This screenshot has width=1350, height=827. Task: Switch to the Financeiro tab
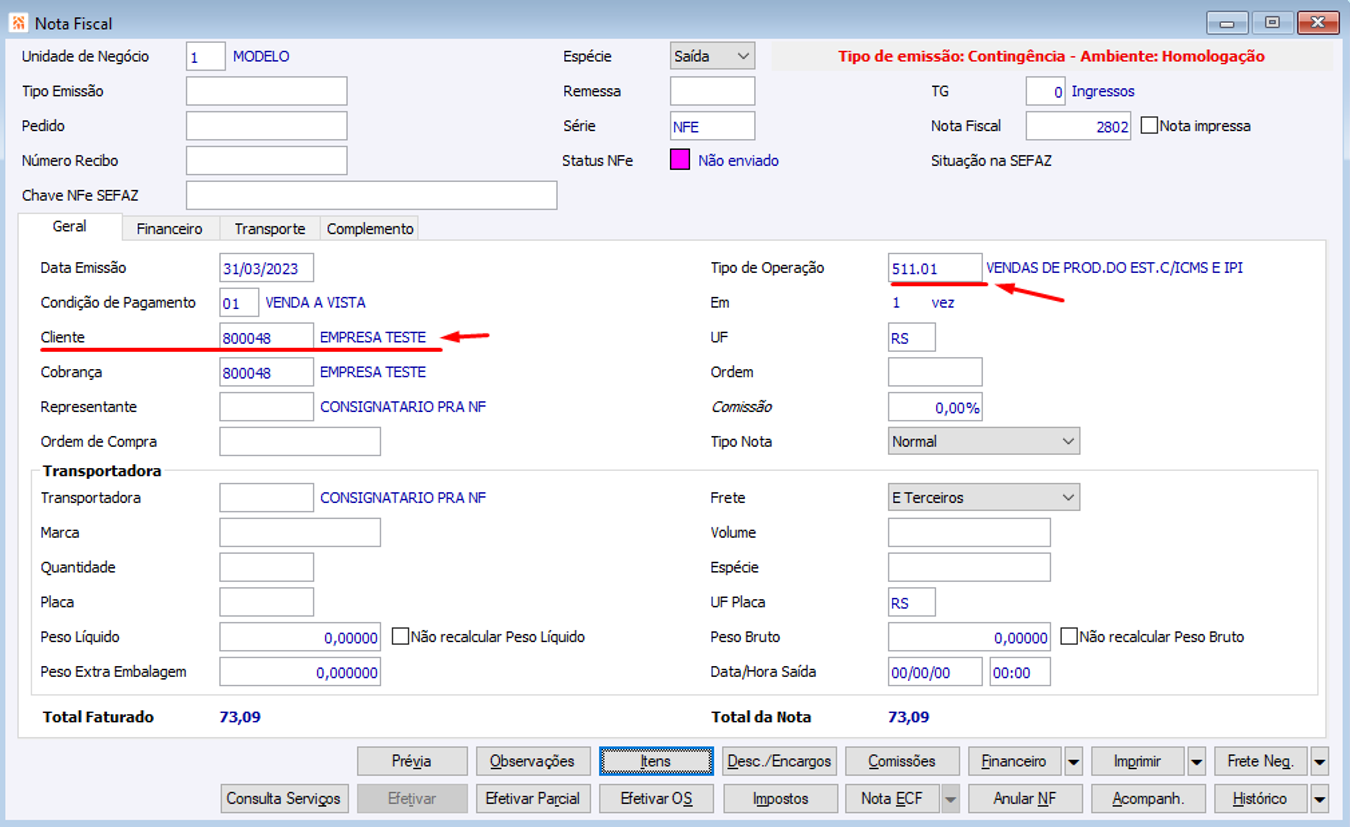pyautogui.click(x=170, y=229)
